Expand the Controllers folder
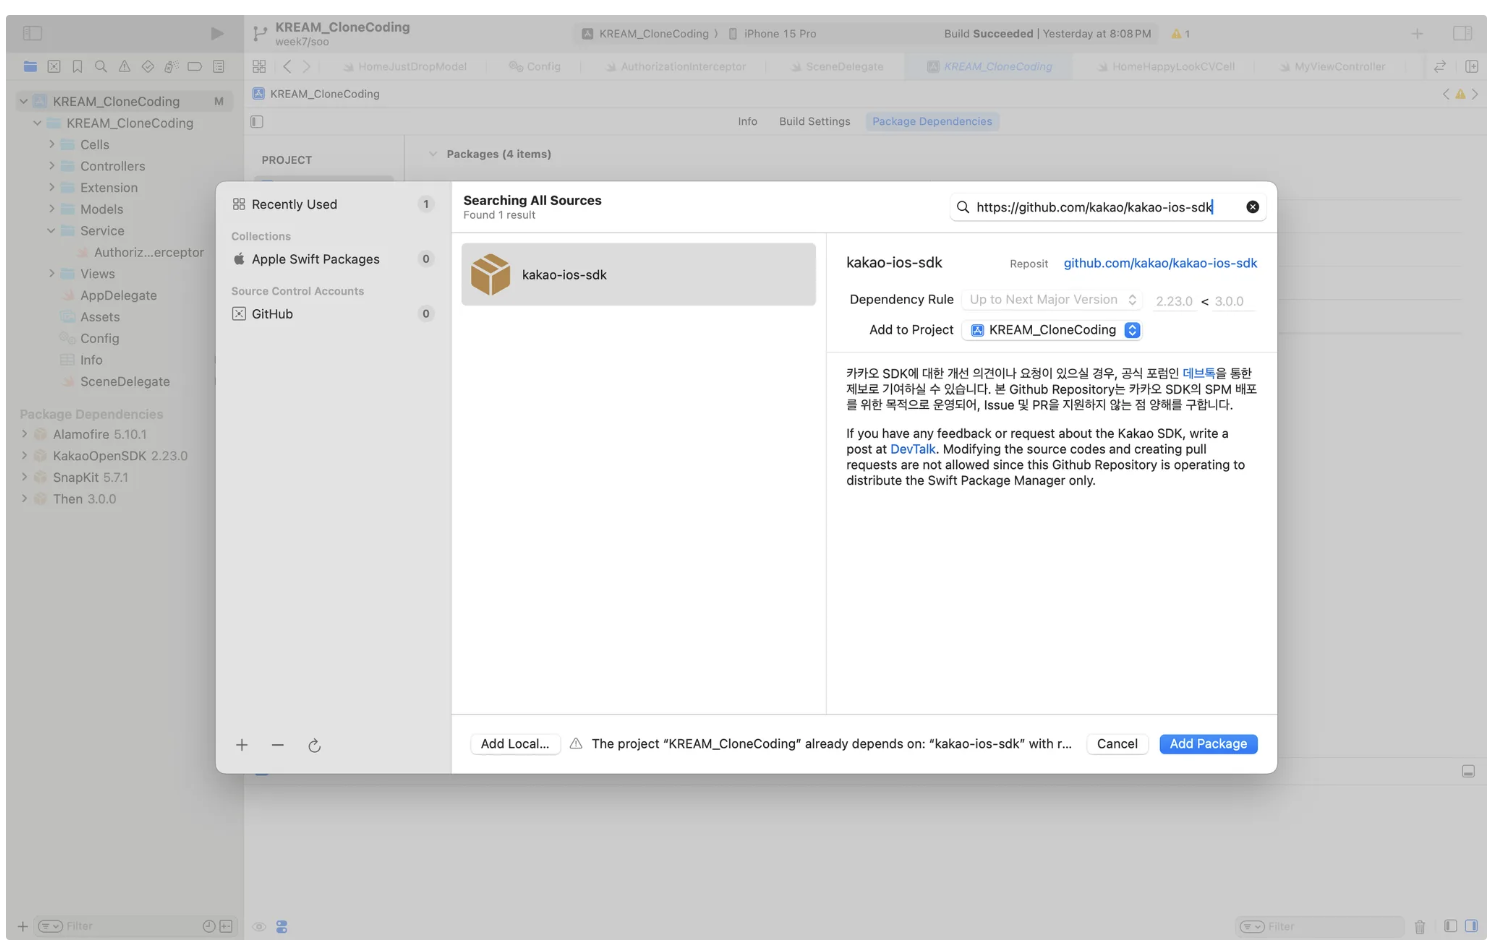The height and width of the screenshot is (950, 1504). point(52,166)
